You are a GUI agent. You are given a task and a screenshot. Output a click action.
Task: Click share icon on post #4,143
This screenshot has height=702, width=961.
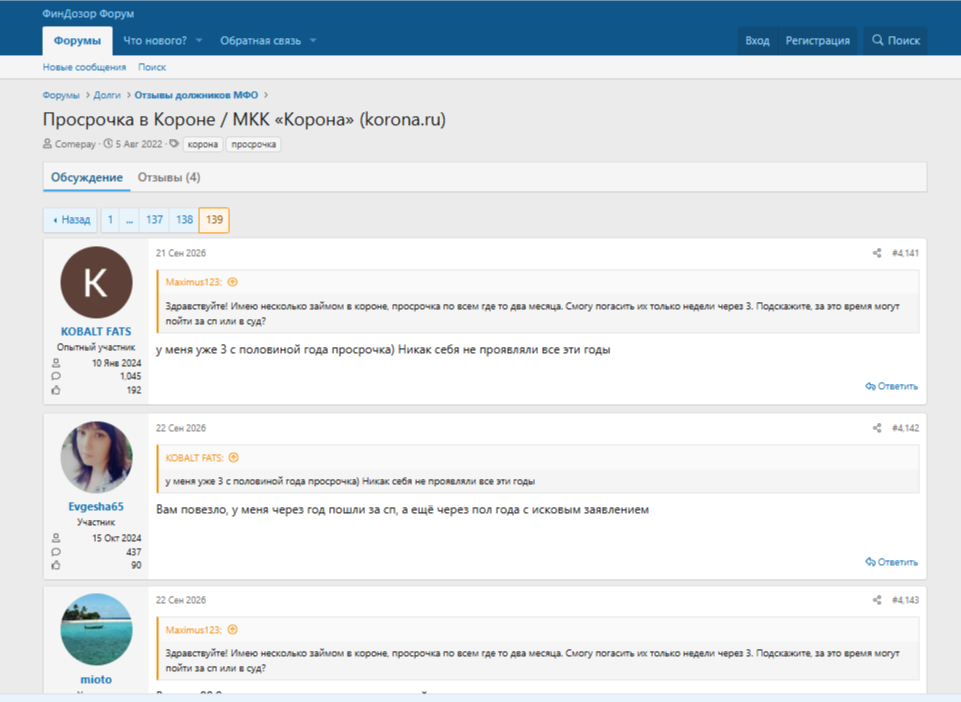point(877,600)
